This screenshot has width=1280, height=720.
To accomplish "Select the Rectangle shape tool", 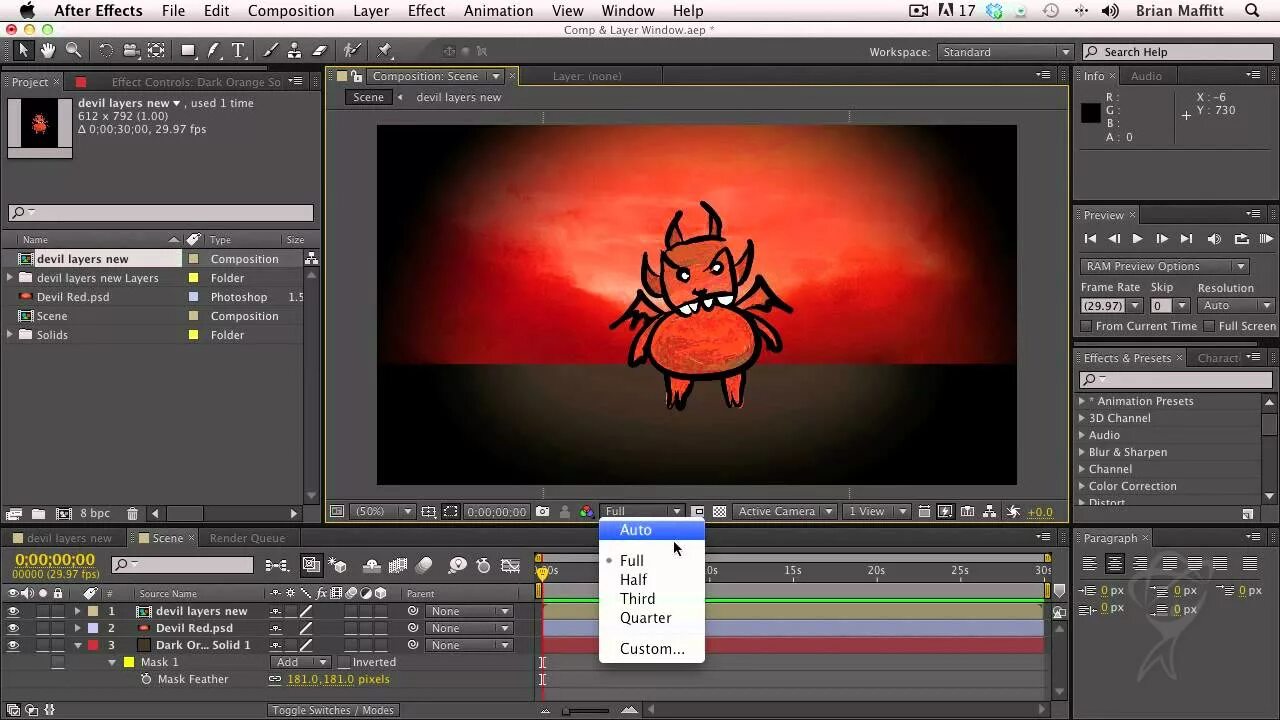I will (188, 50).
